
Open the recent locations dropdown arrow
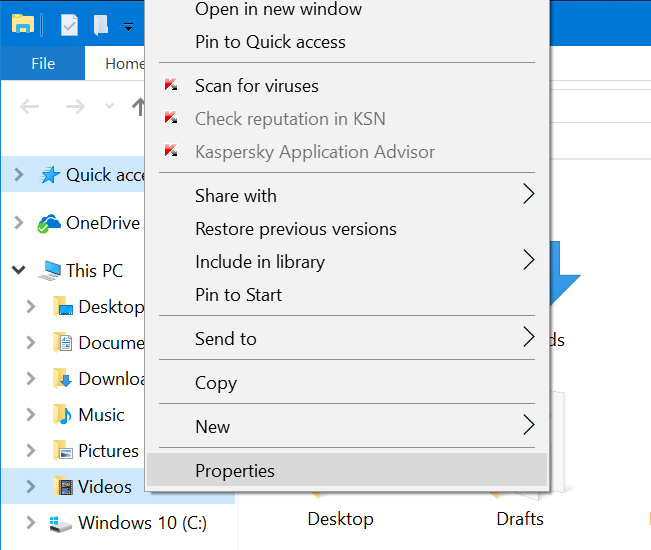click(x=109, y=106)
